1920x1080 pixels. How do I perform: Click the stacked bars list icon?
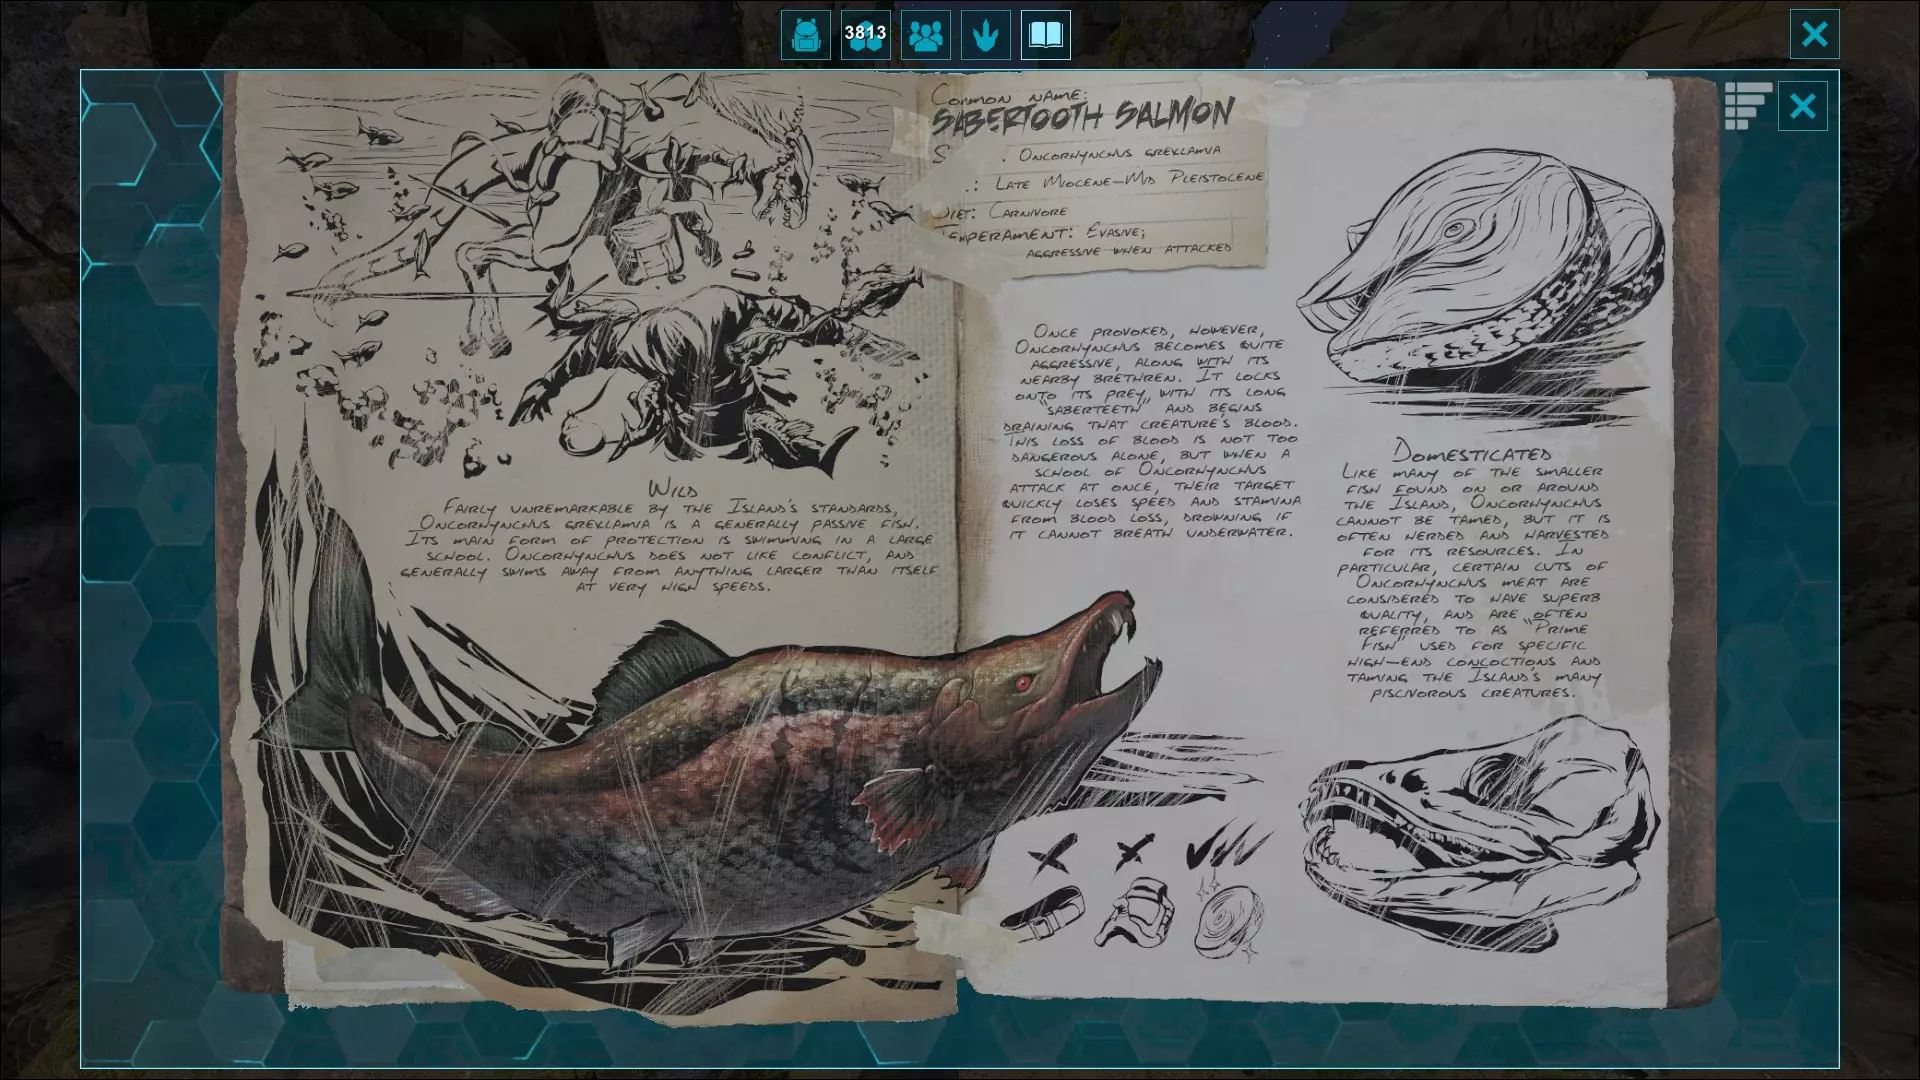1747,106
